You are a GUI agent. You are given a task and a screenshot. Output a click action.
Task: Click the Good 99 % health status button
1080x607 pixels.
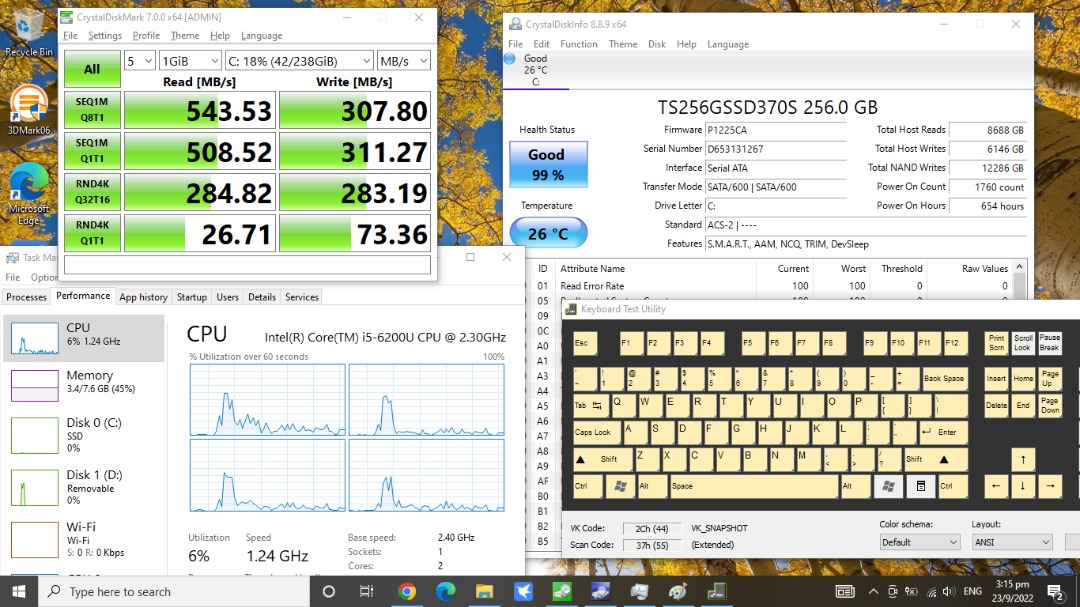coord(548,165)
